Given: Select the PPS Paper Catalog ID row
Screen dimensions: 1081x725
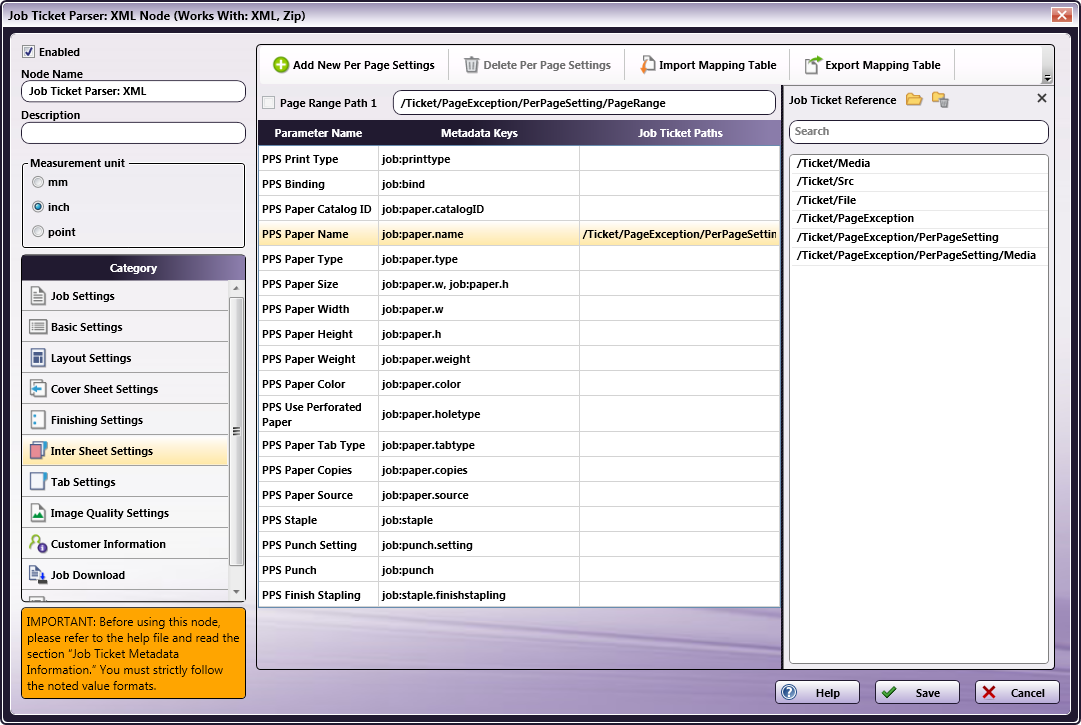Looking at the screenshot, I should tap(519, 209).
